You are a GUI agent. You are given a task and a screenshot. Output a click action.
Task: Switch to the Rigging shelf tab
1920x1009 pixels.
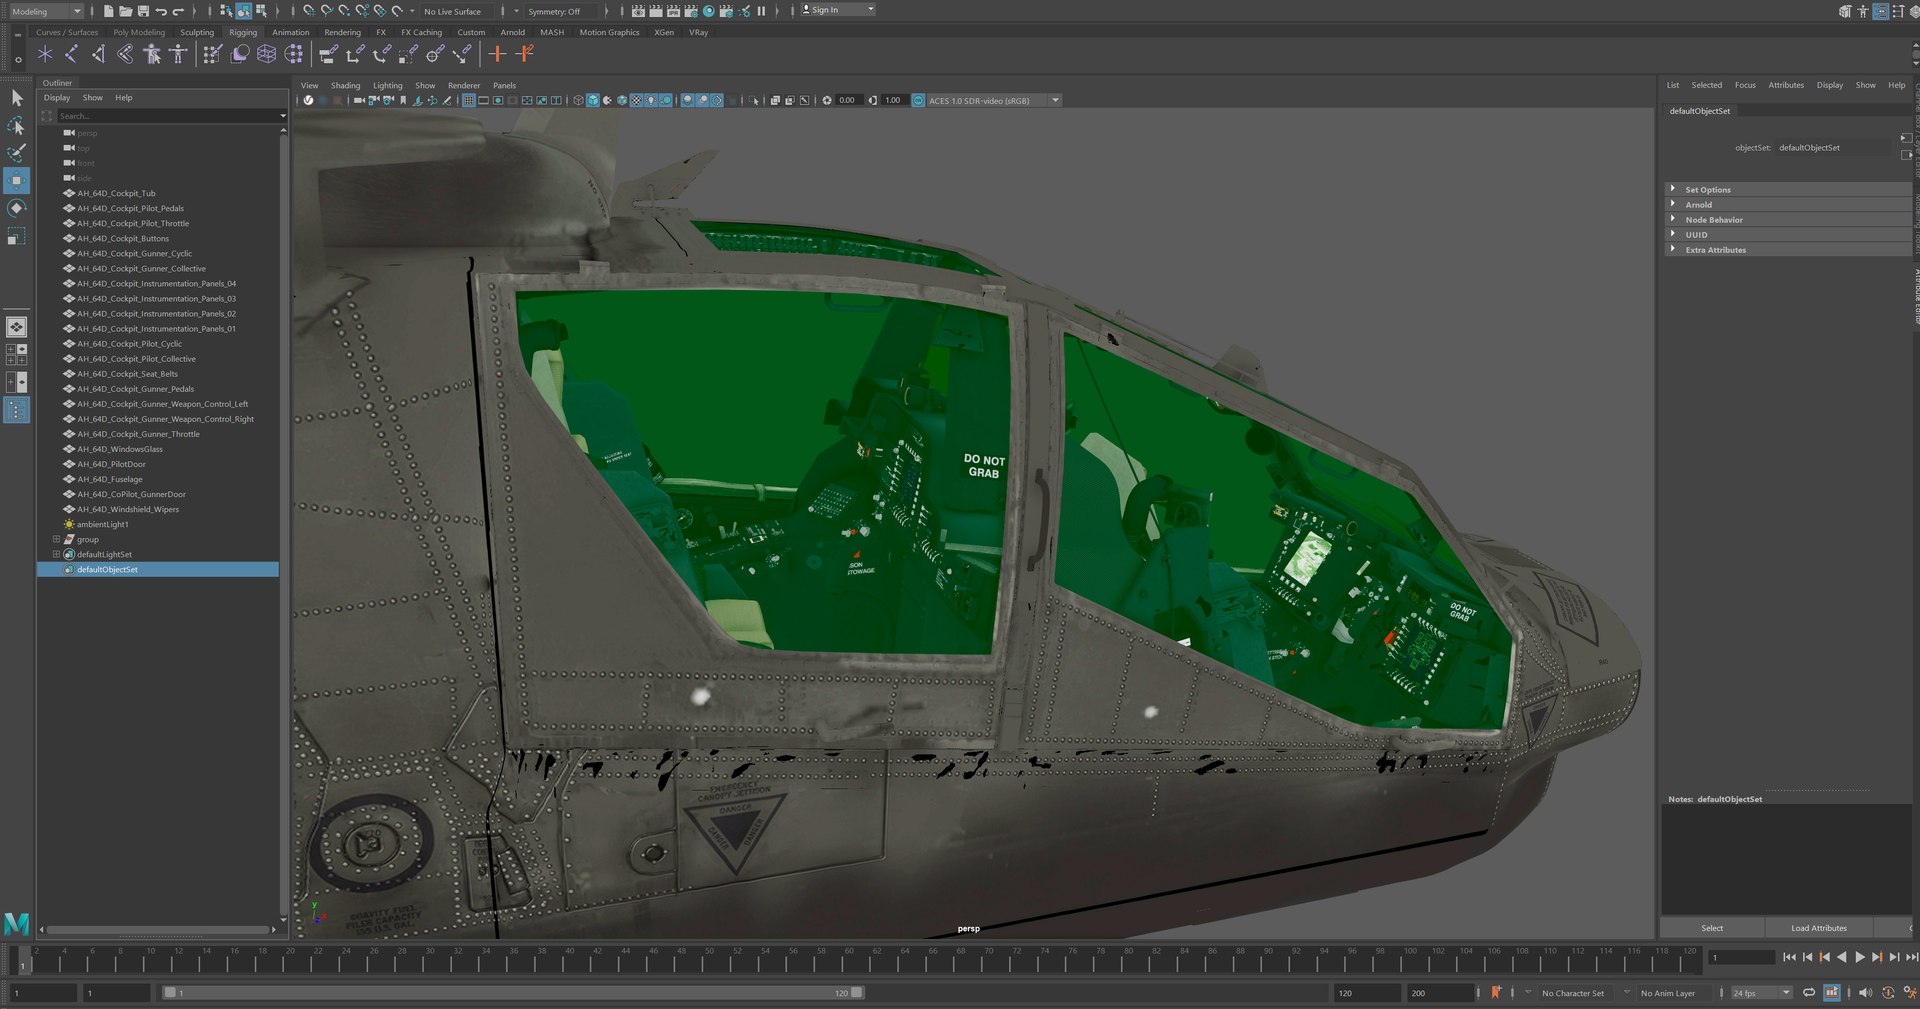(x=243, y=32)
